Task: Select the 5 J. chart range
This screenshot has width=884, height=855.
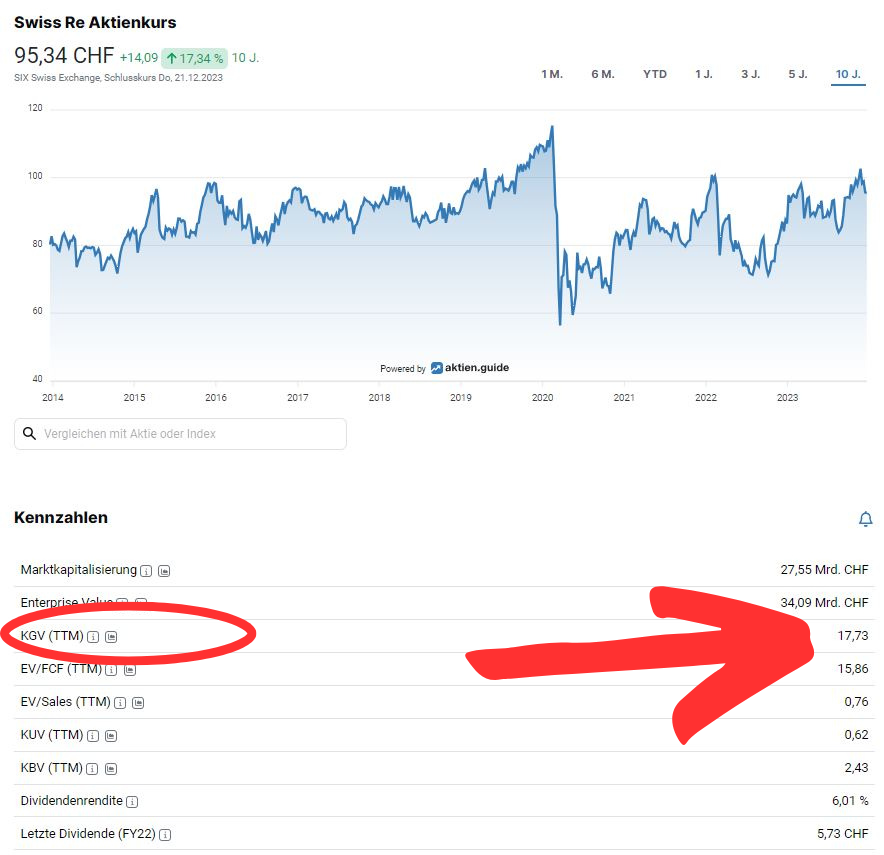Action: (x=798, y=74)
